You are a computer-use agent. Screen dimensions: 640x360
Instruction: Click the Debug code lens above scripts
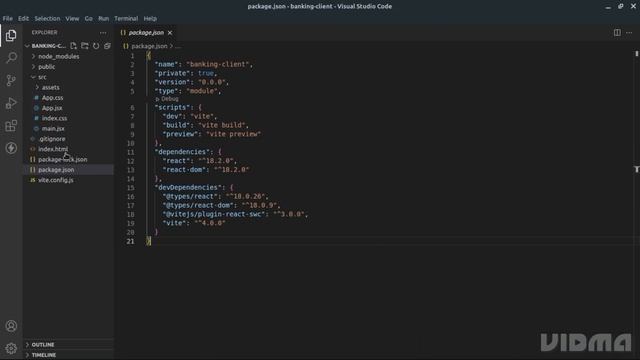pos(167,99)
